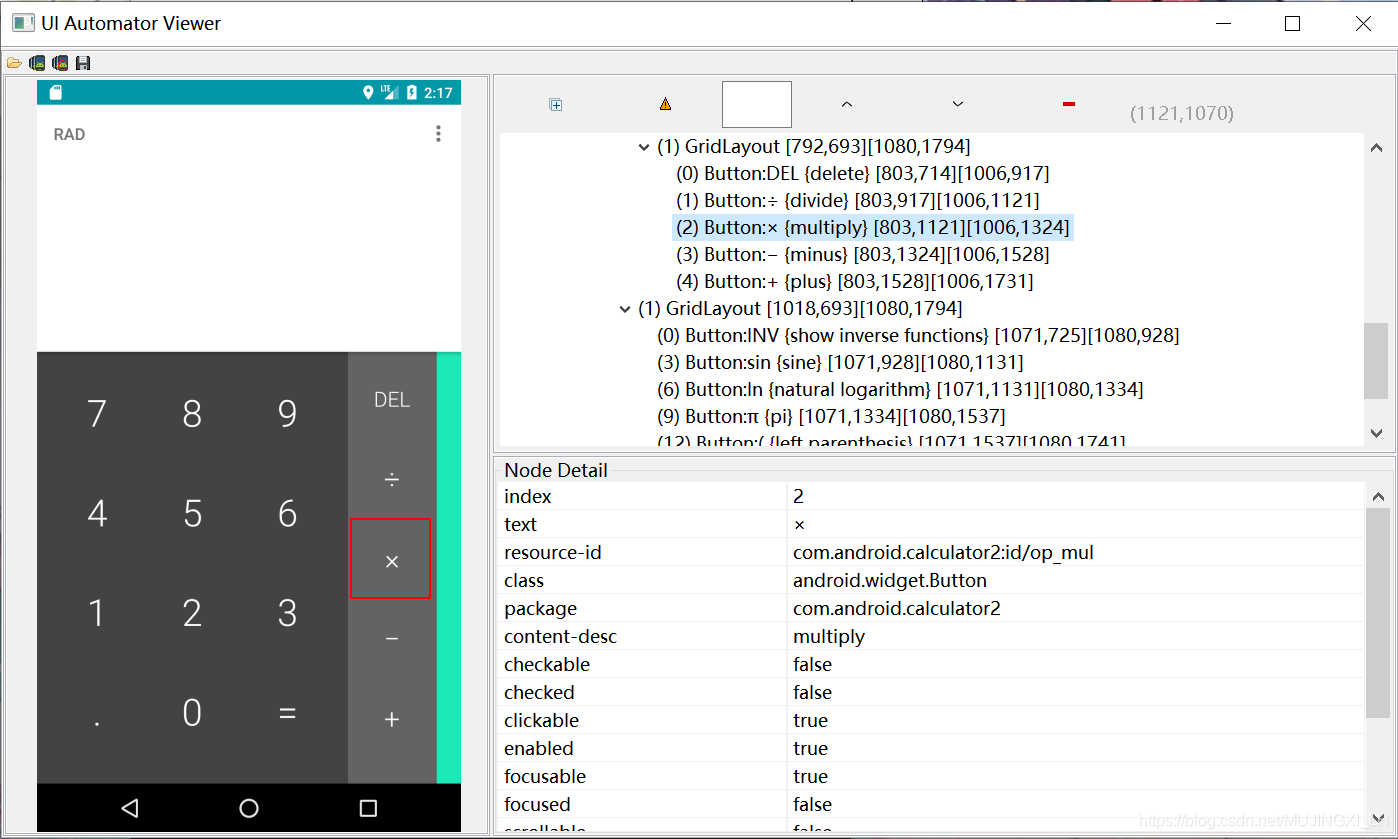
Task: Tap the DEL key in calculator
Action: 392,400
